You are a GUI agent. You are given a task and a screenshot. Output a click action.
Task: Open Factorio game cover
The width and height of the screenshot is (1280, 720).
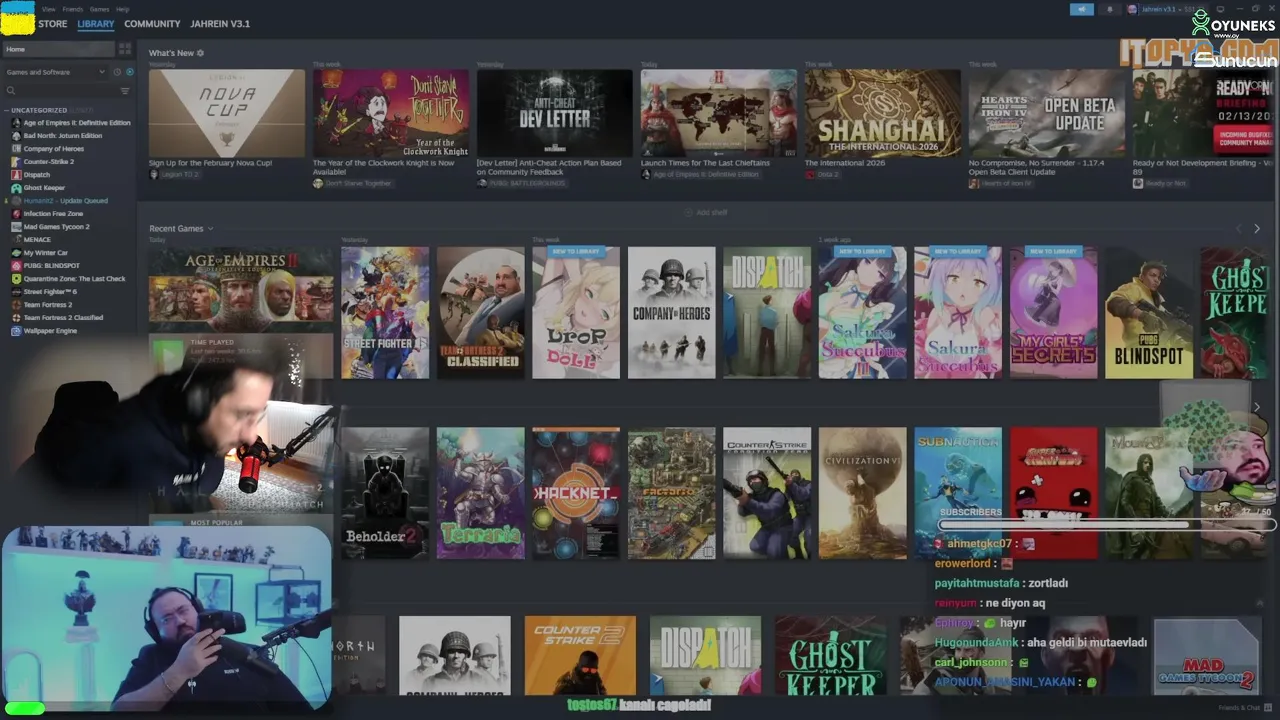671,493
